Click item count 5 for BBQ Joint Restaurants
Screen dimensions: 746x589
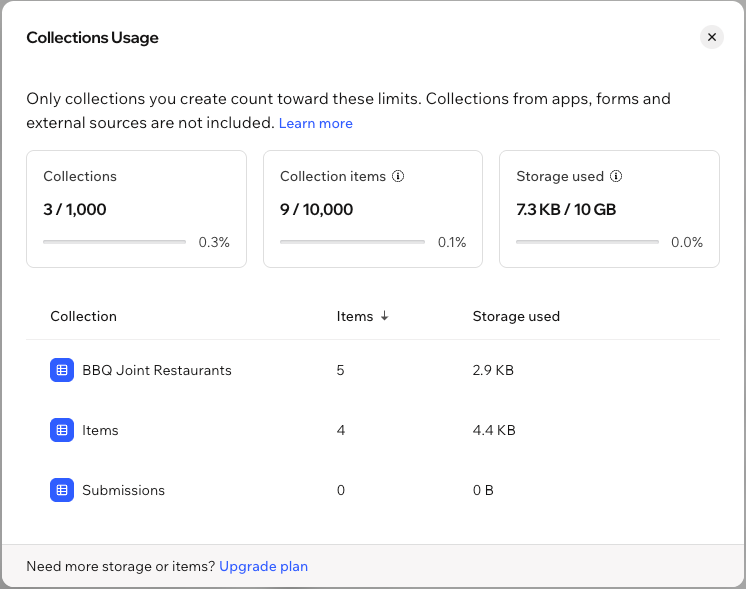click(x=340, y=370)
